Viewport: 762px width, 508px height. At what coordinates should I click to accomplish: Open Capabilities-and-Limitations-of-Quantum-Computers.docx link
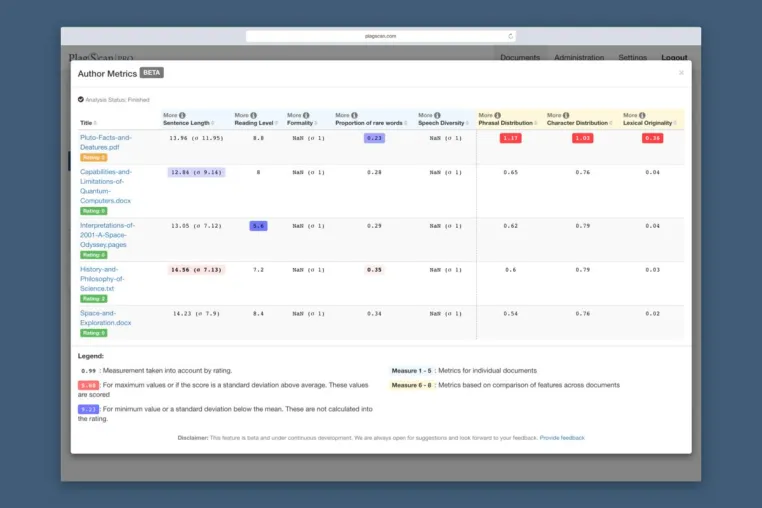(x=105, y=186)
